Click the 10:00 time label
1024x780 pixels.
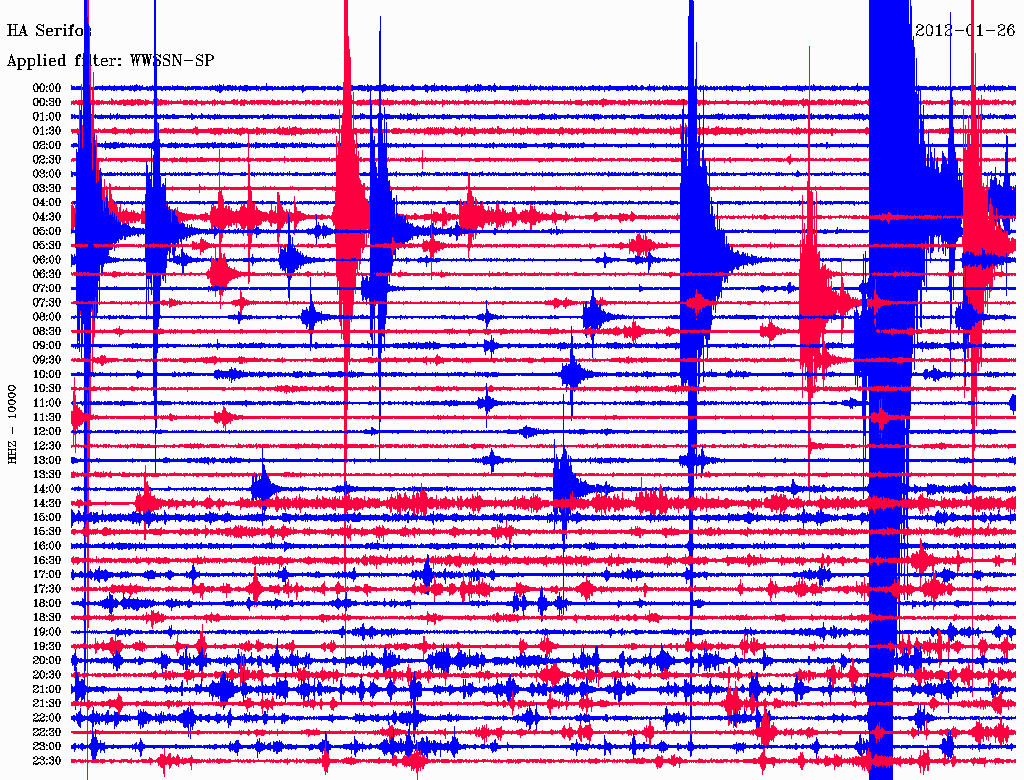click(x=47, y=374)
